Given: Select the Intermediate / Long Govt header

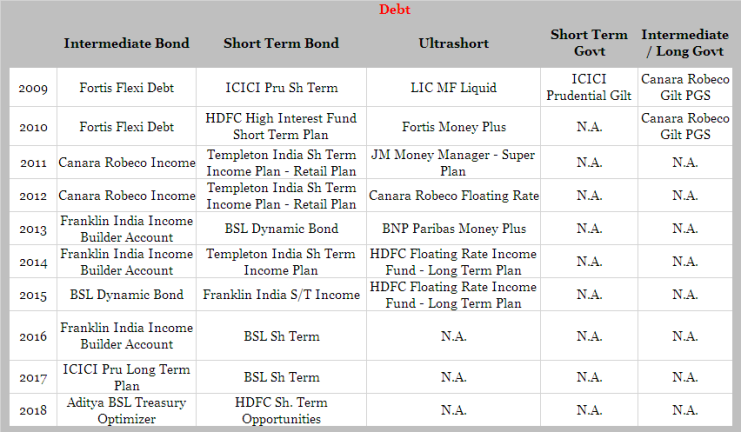Looking at the screenshot, I should point(685,43).
